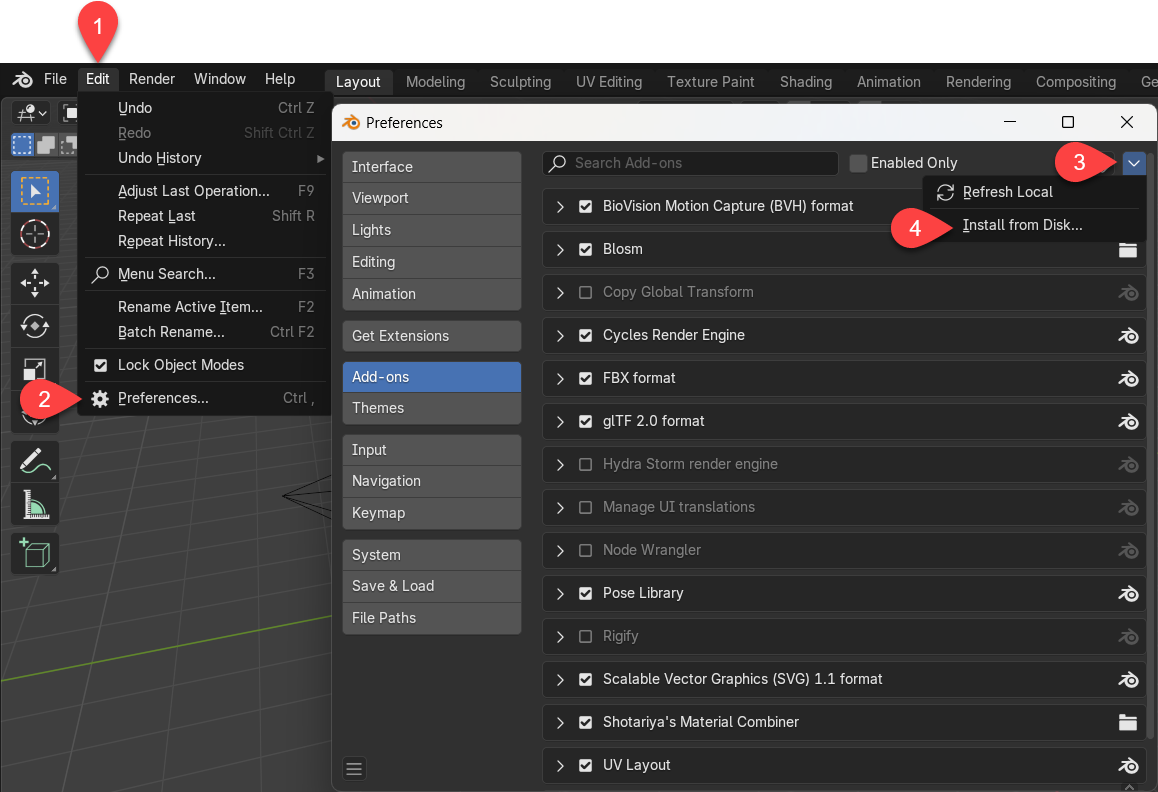Image resolution: width=1158 pixels, height=792 pixels.
Task: Enable the Node Wrangler add-on
Action: (x=586, y=550)
